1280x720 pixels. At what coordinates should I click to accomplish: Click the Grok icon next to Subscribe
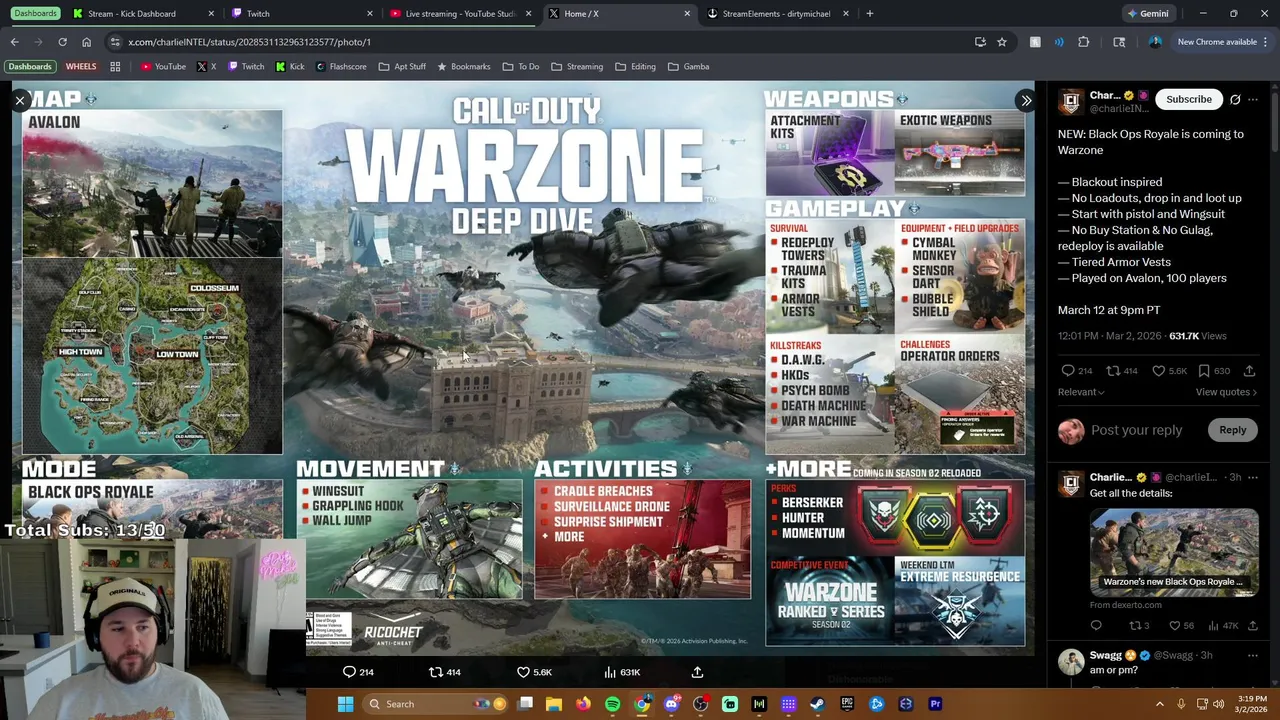(x=1235, y=99)
